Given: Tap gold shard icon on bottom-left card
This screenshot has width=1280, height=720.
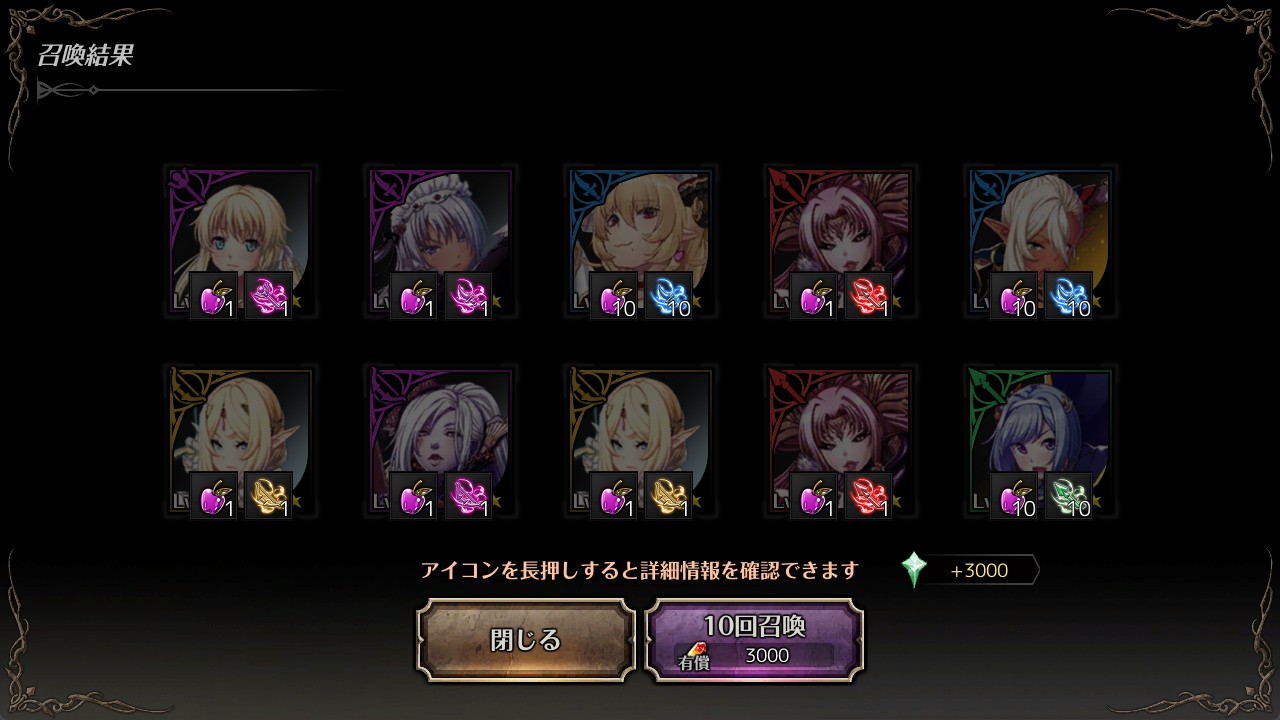Looking at the screenshot, I should pyautogui.click(x=268, y=495).
